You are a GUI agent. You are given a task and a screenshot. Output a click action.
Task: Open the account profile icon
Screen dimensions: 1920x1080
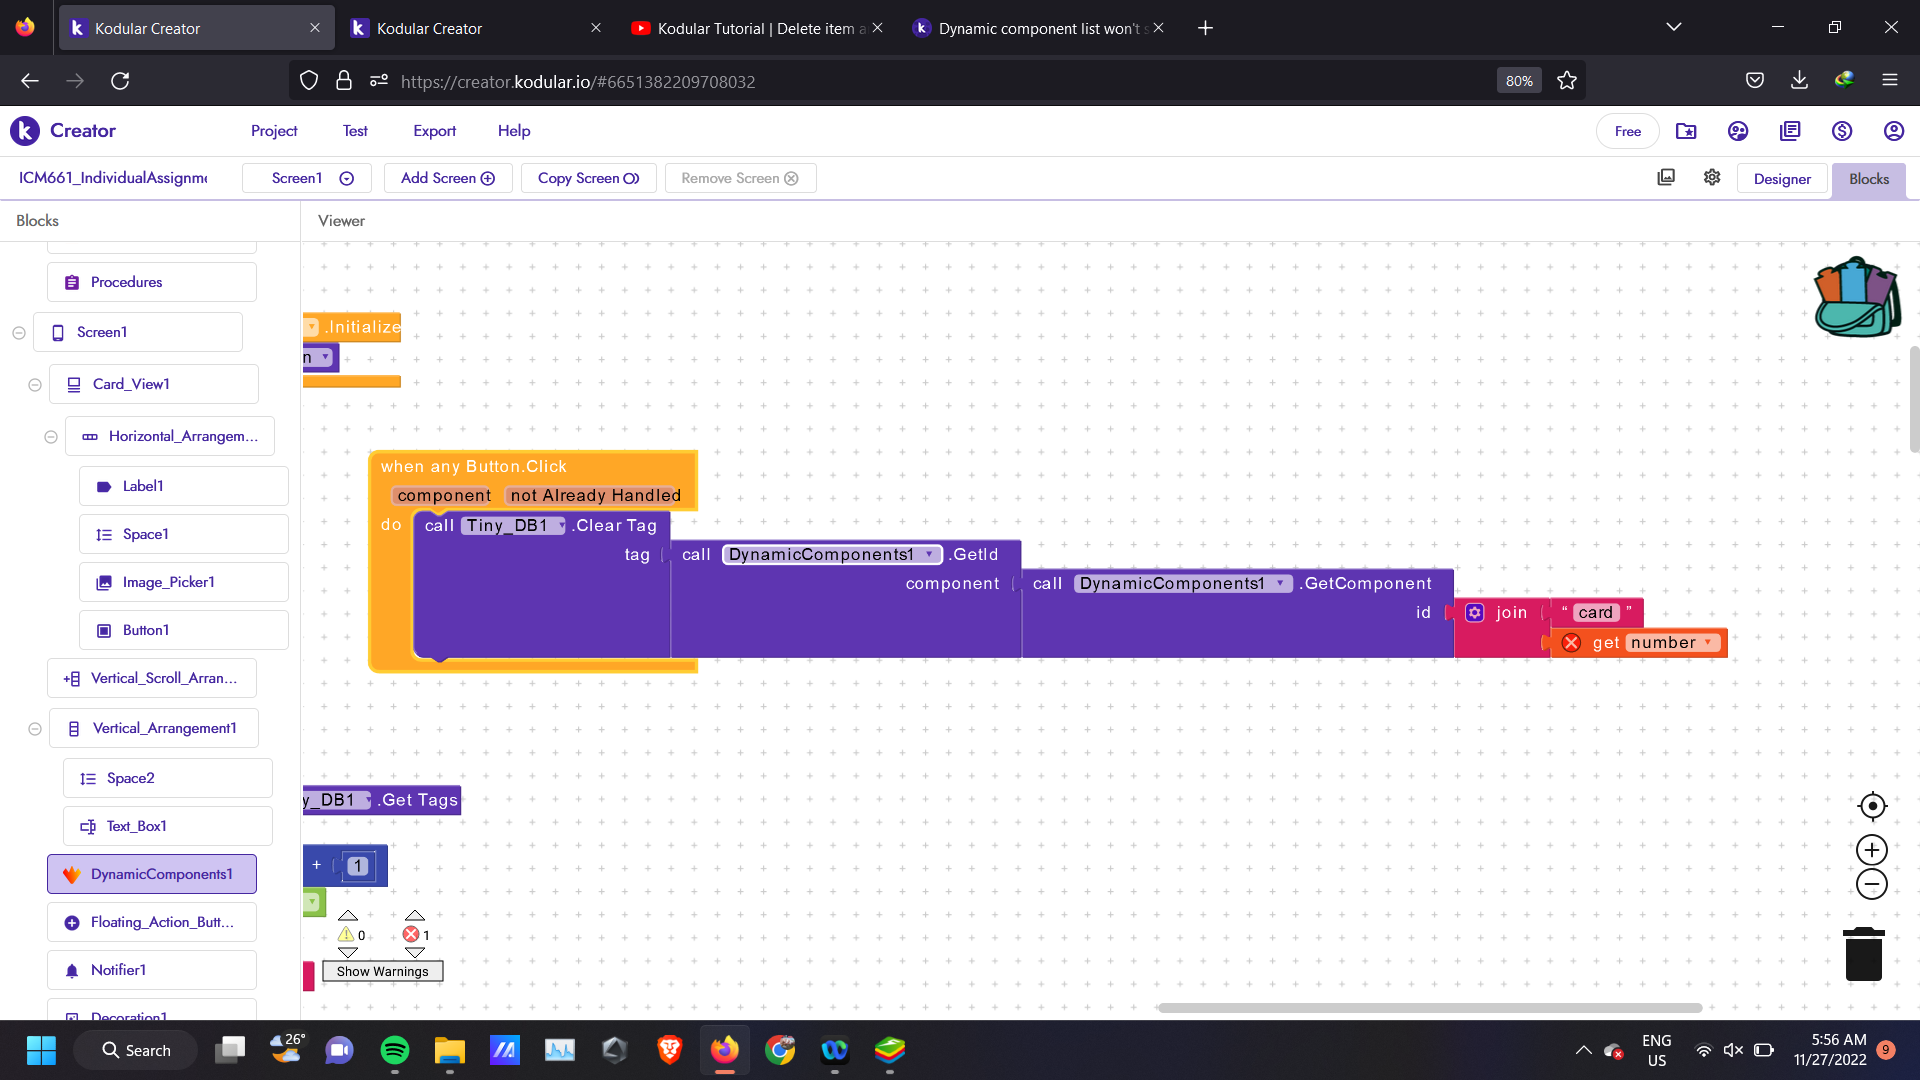1894,131
